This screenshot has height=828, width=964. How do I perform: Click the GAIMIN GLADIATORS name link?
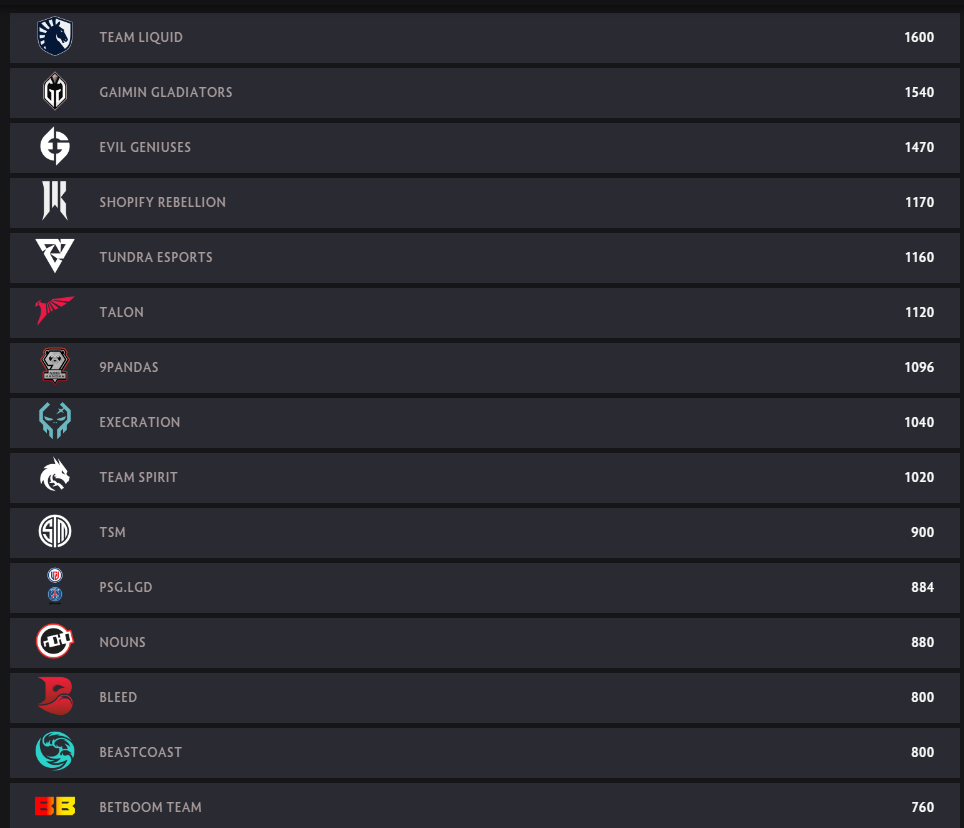pyautogui.click(x=166, y=92)
